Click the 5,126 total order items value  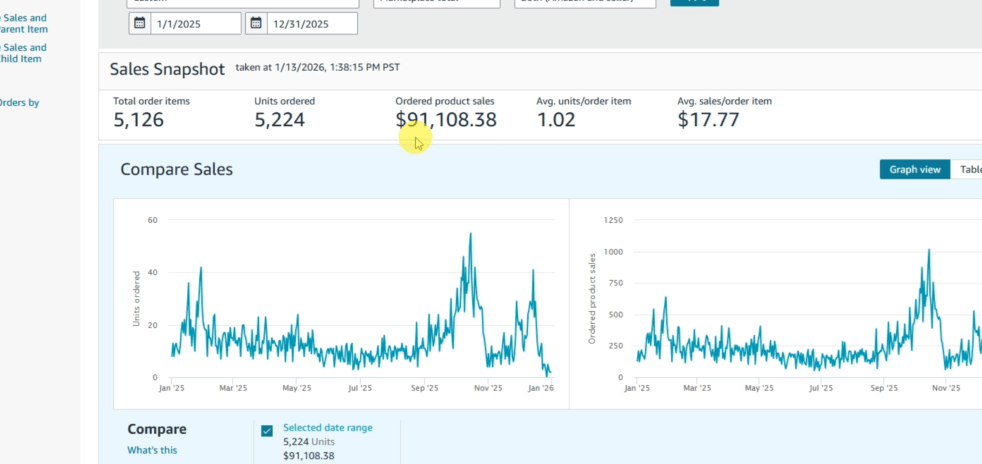click(x=138, y=121)
